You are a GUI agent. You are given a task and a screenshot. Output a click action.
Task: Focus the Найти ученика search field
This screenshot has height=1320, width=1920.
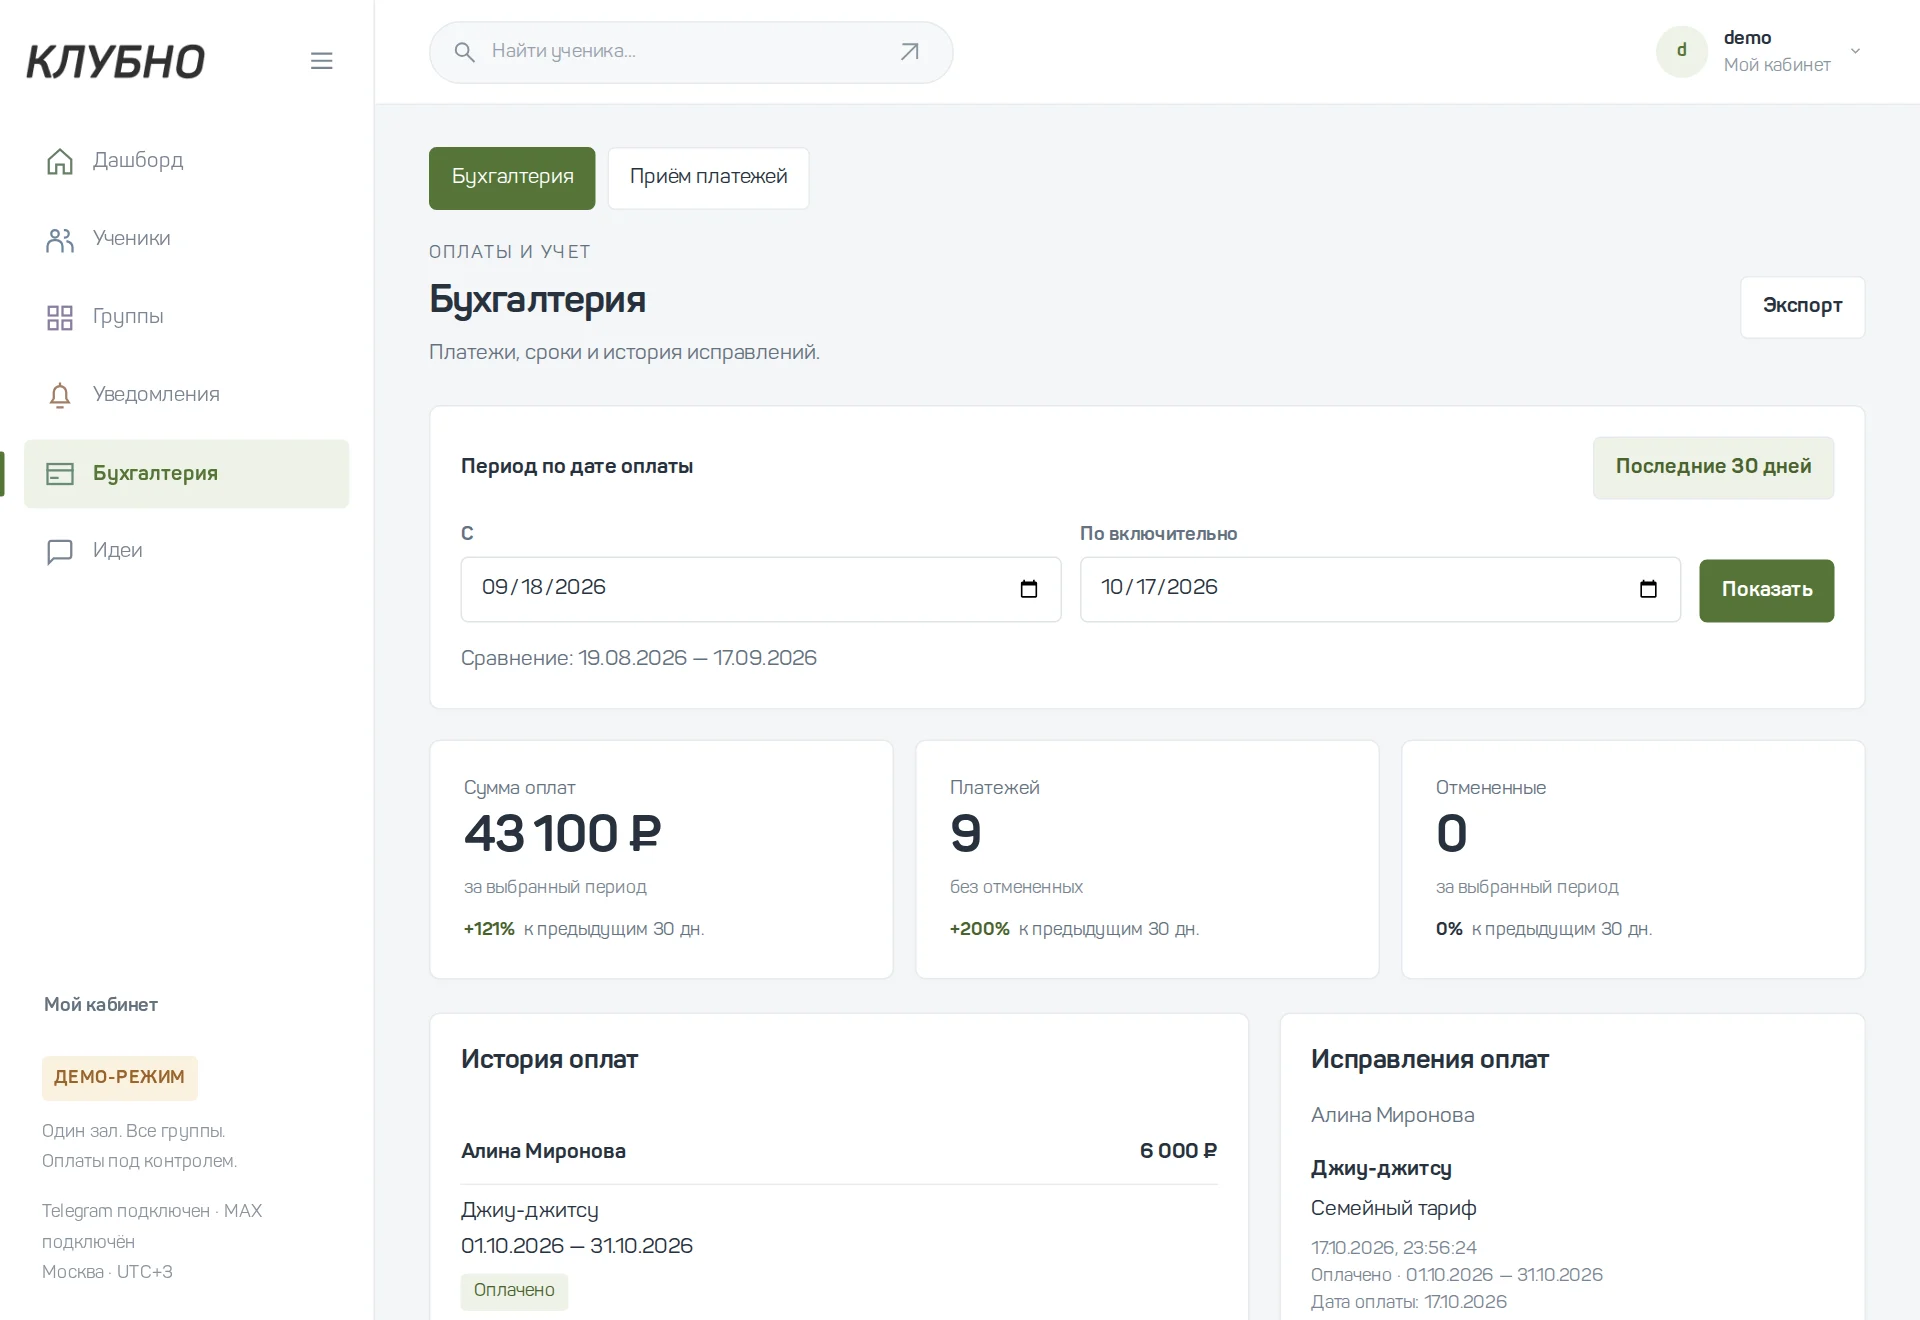tap(691, 52)
